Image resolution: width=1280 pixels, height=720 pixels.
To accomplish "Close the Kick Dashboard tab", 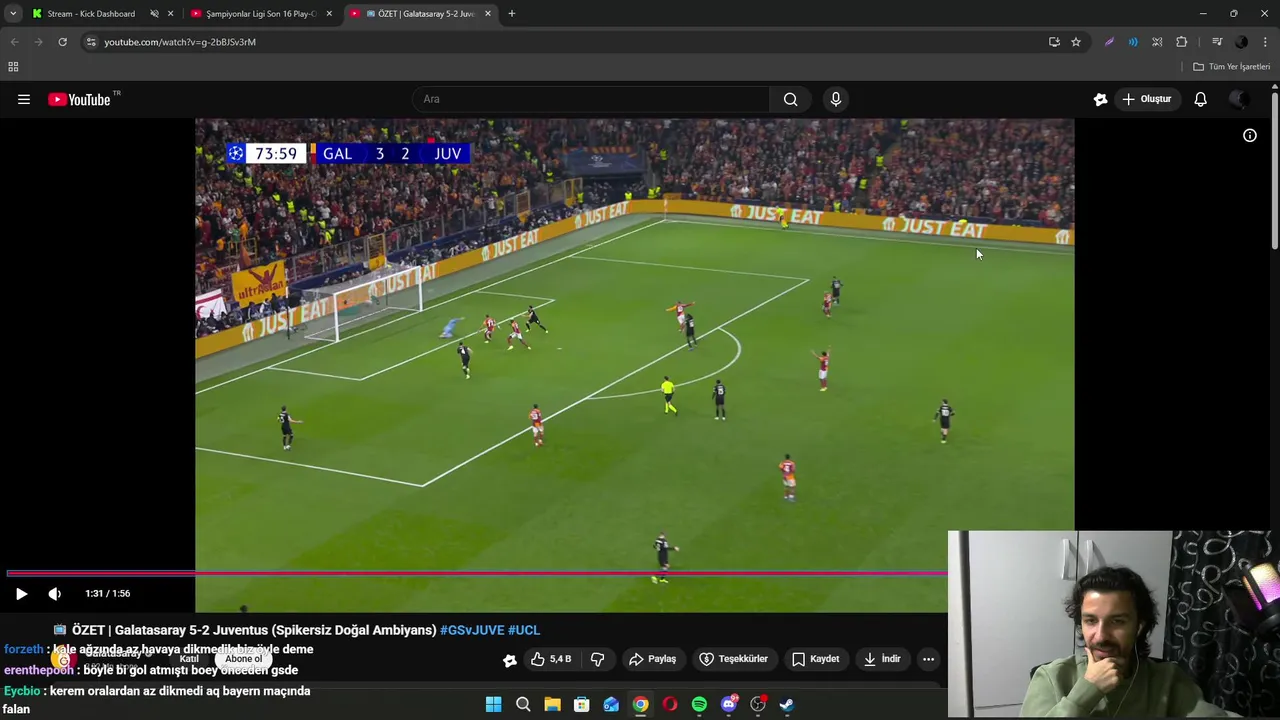I will pos(170,14).
